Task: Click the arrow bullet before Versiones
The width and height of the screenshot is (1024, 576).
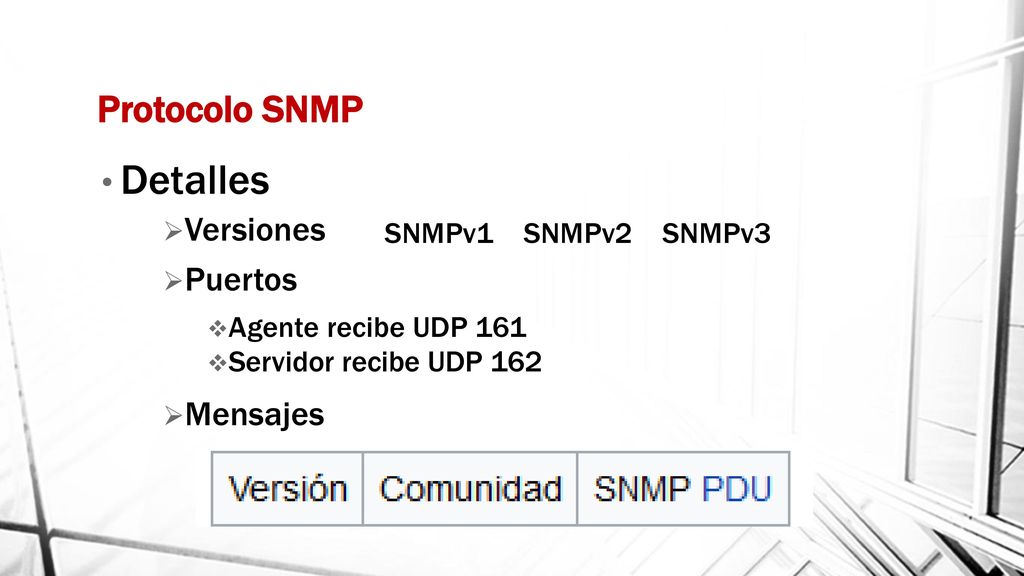Action: pyautogui.click(x=173, y=231)
